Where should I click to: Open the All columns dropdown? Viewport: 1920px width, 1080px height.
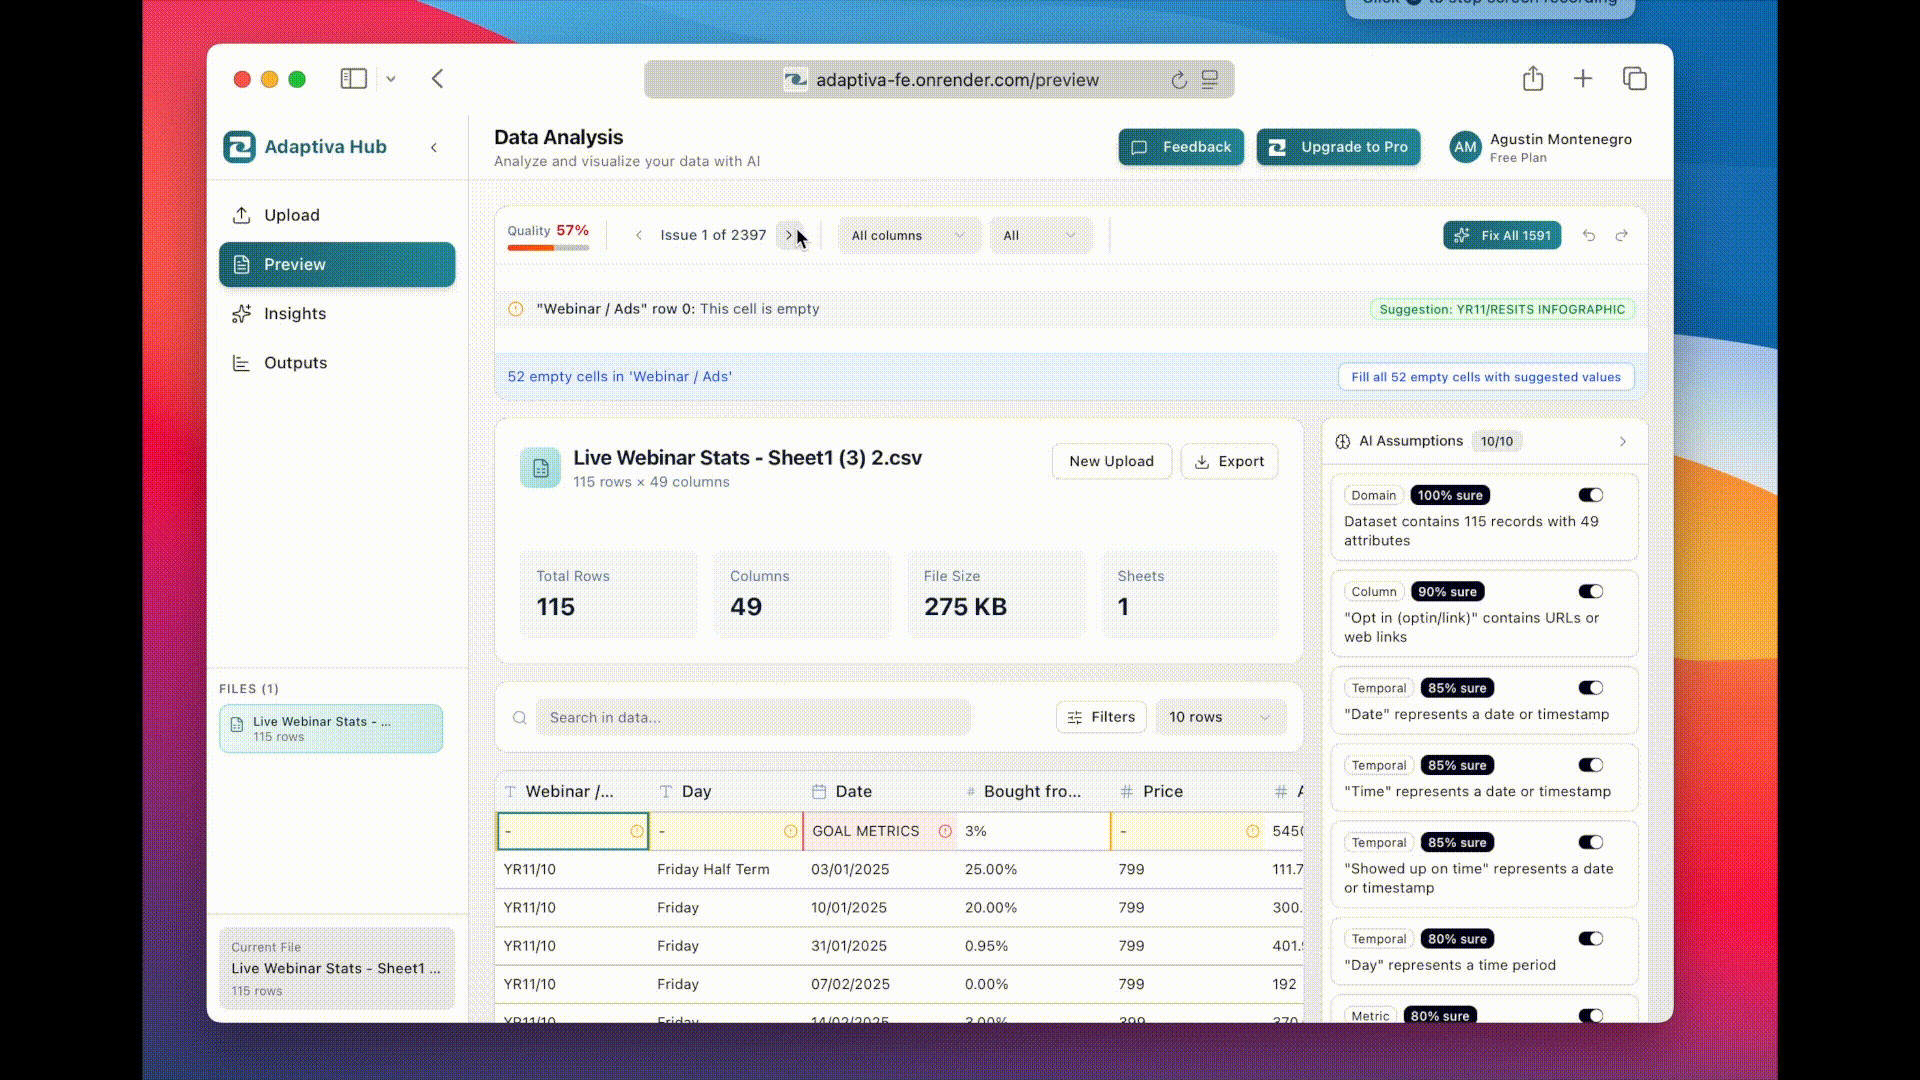[x=908, y=236]
